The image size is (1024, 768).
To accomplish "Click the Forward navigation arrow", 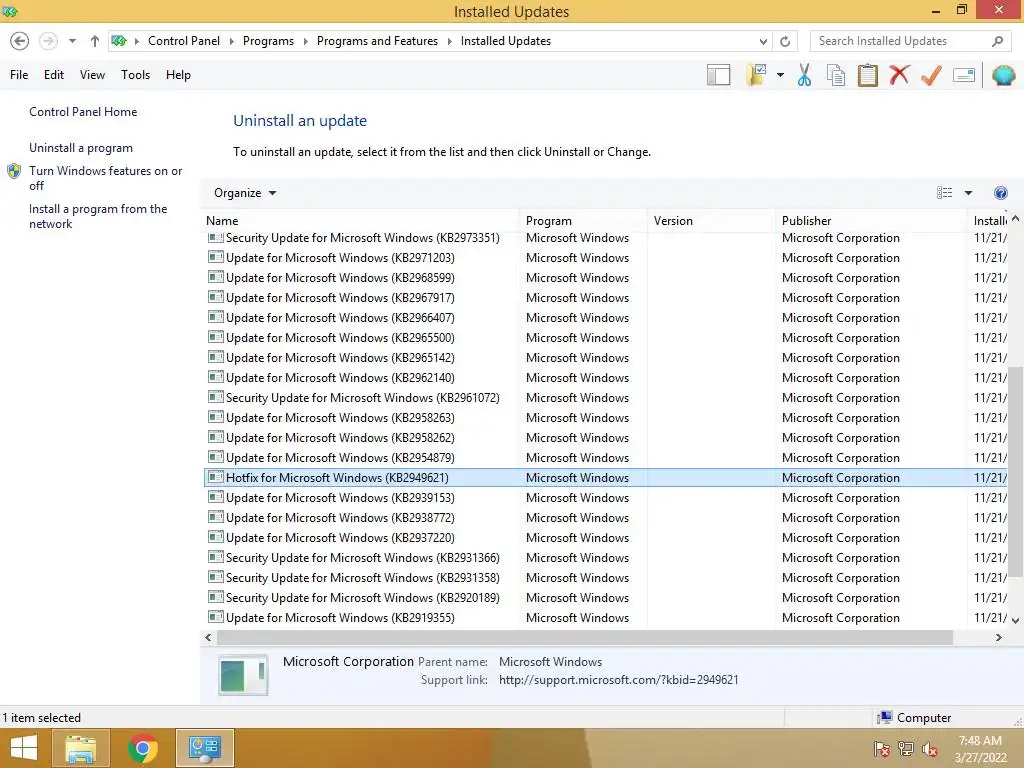I will tap(48, 41).
